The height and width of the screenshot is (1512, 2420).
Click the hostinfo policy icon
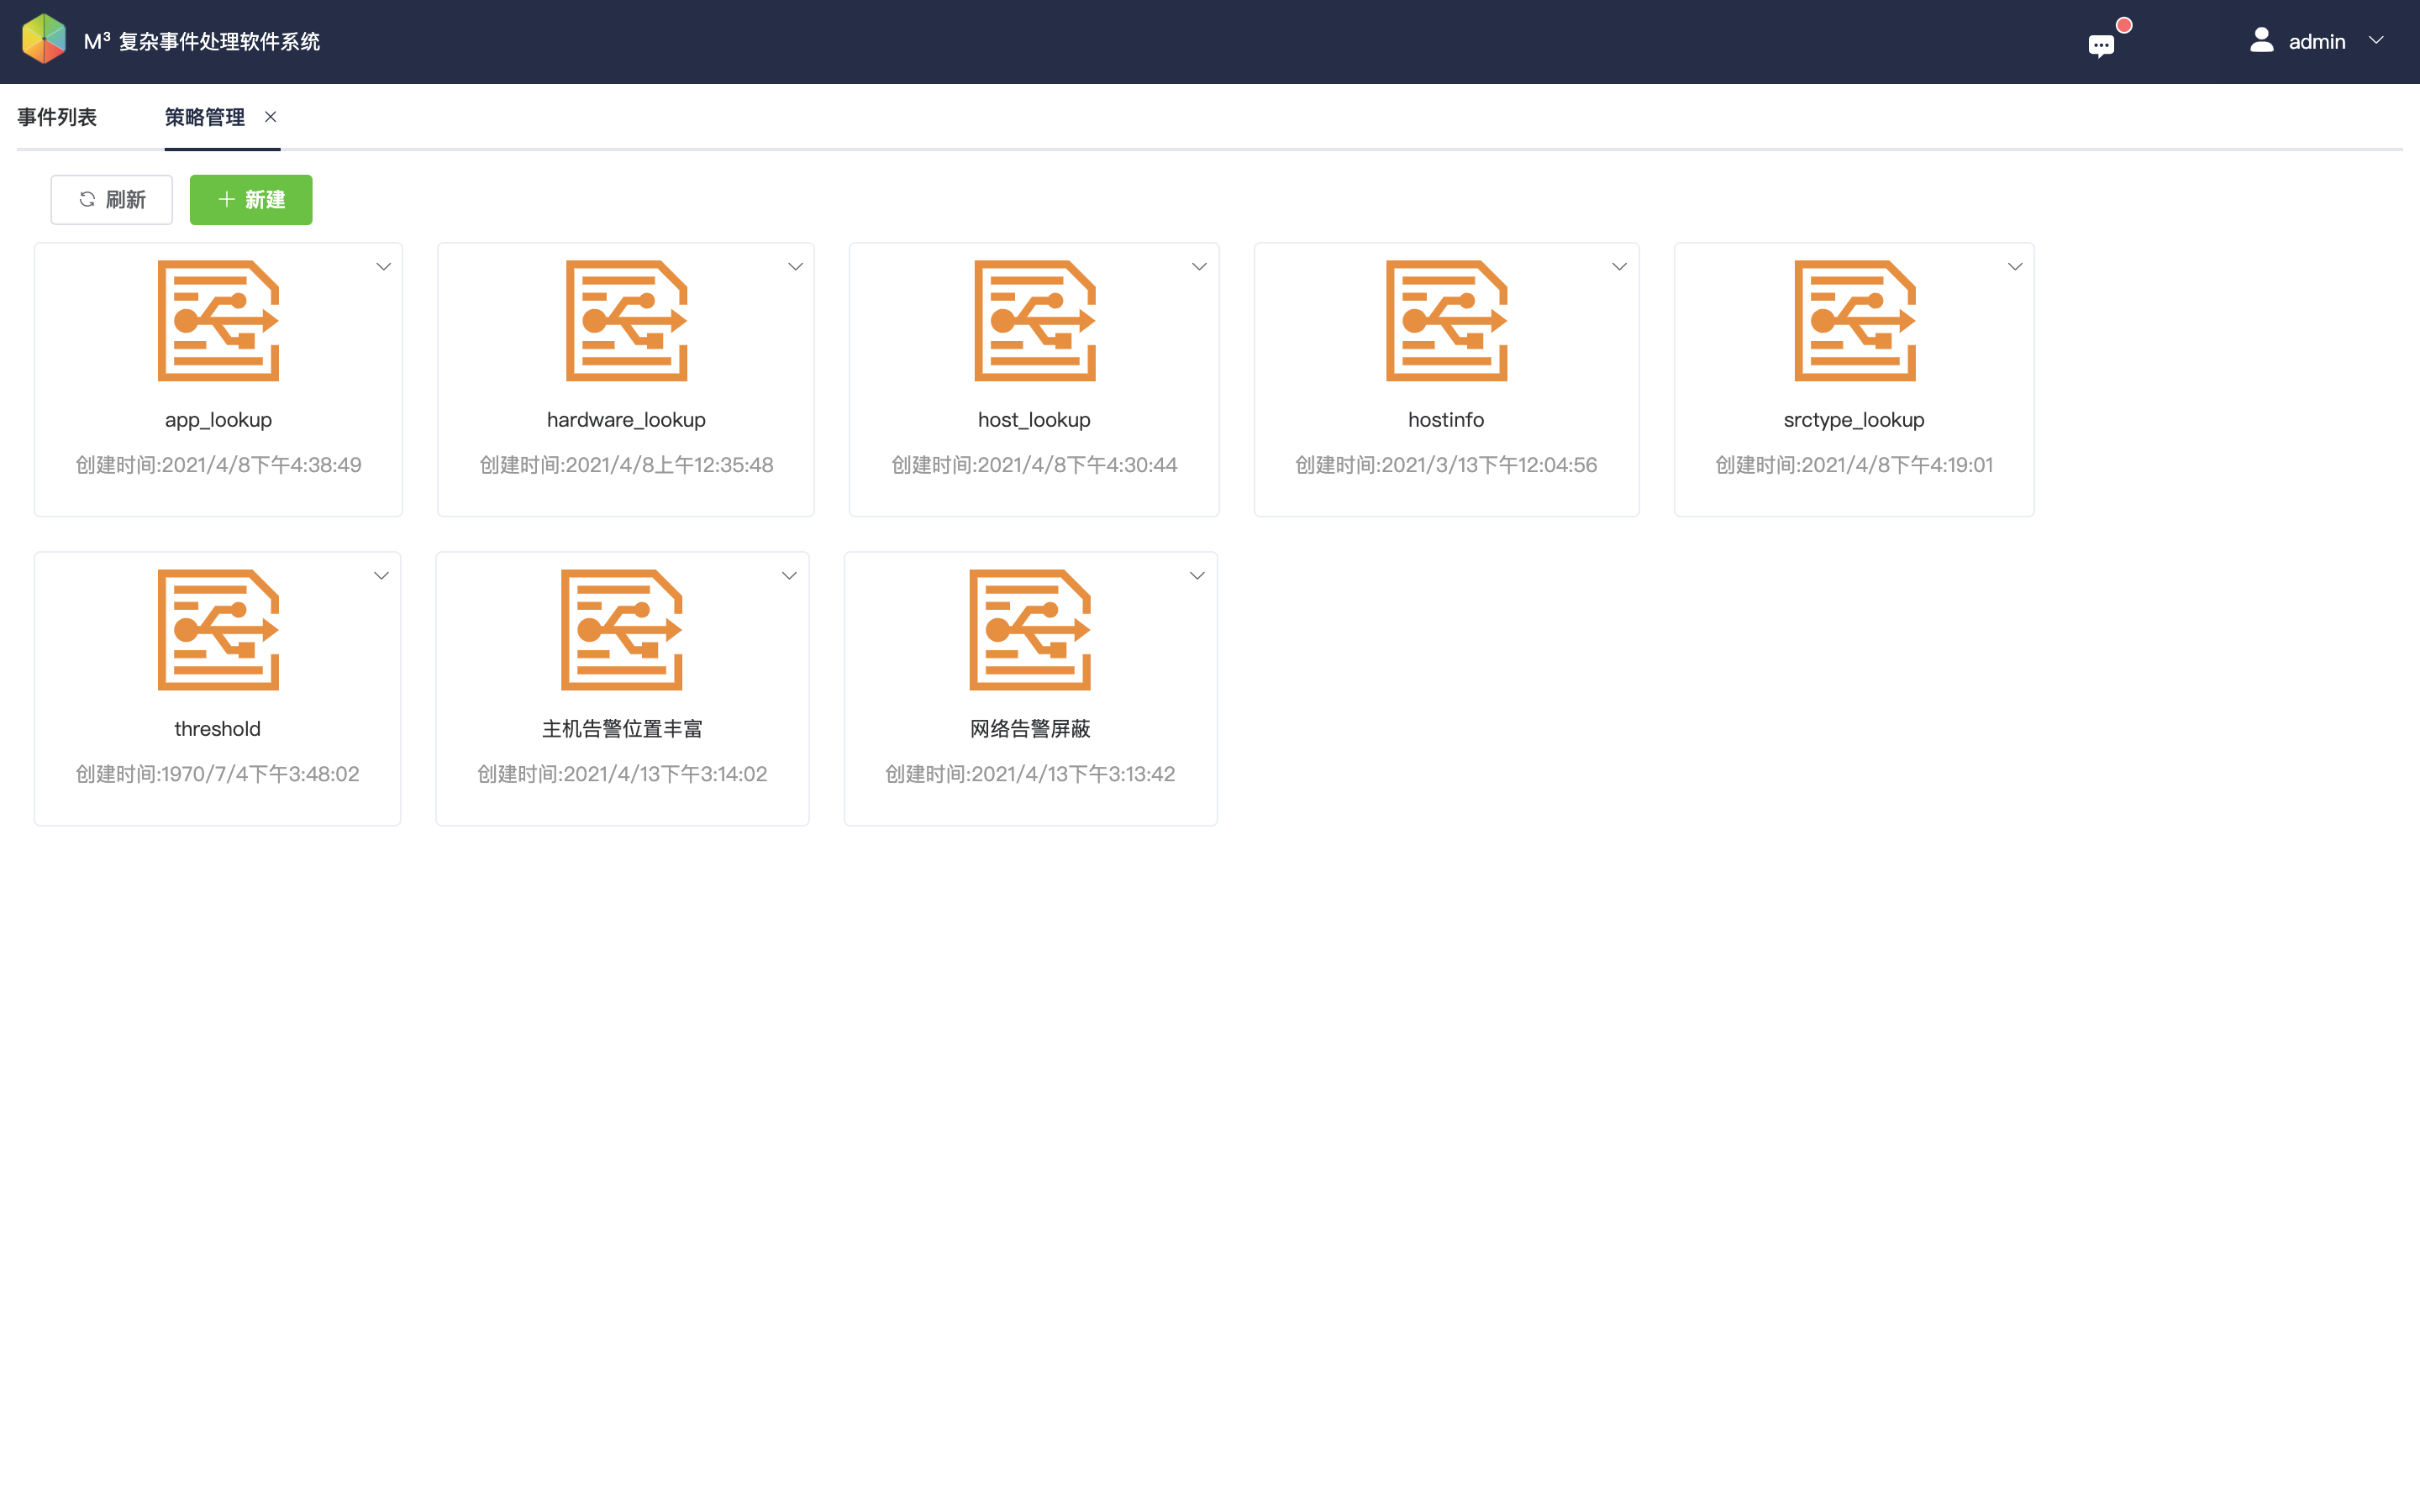point(1446,320)
